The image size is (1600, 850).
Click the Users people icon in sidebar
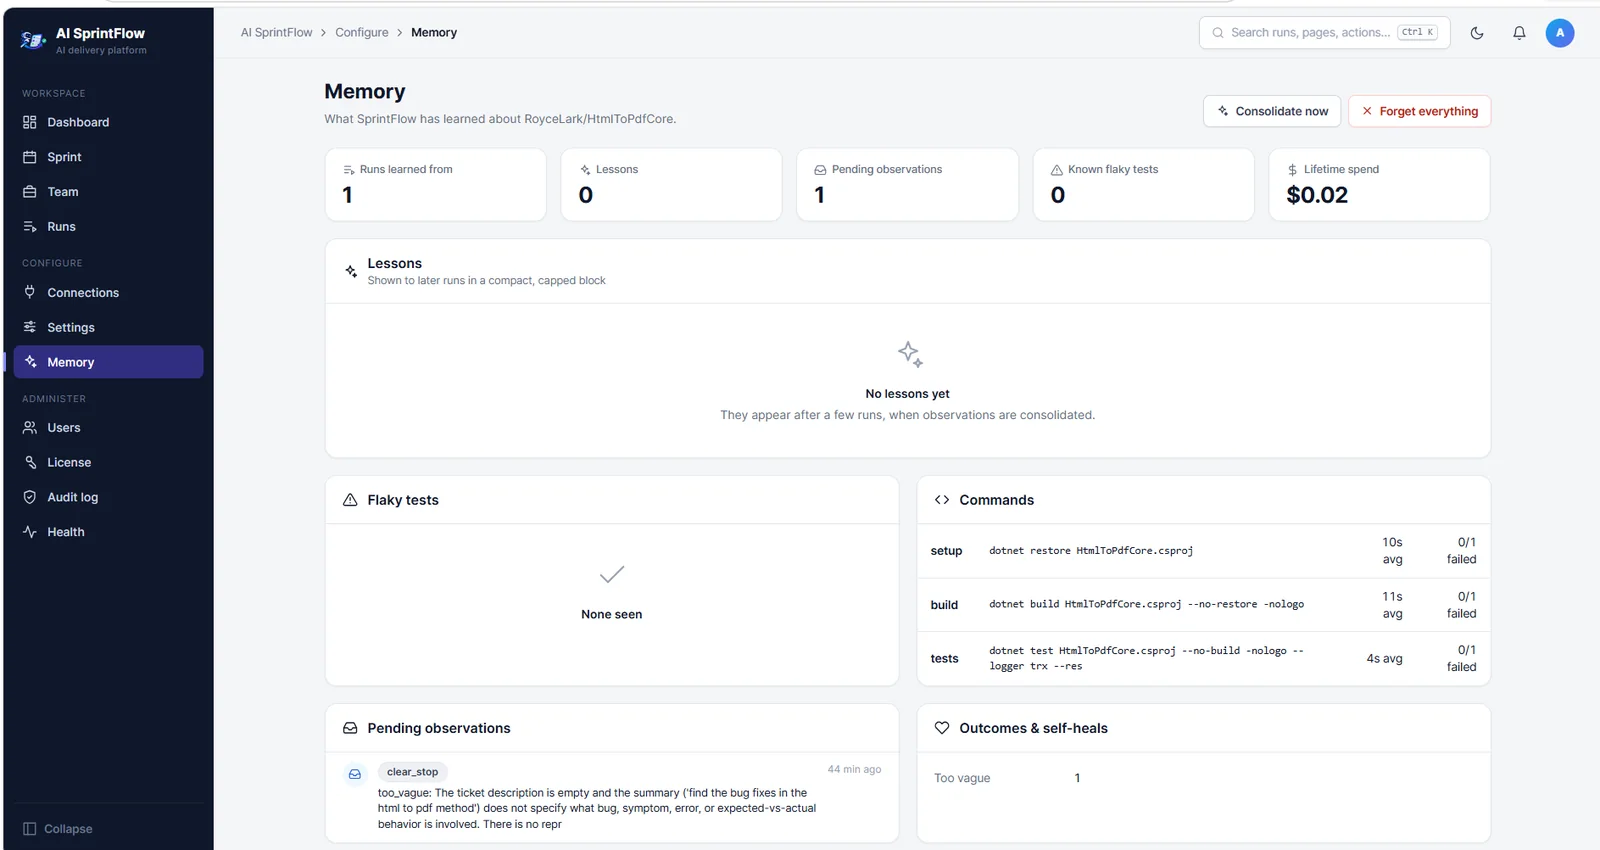coord(30,428)
